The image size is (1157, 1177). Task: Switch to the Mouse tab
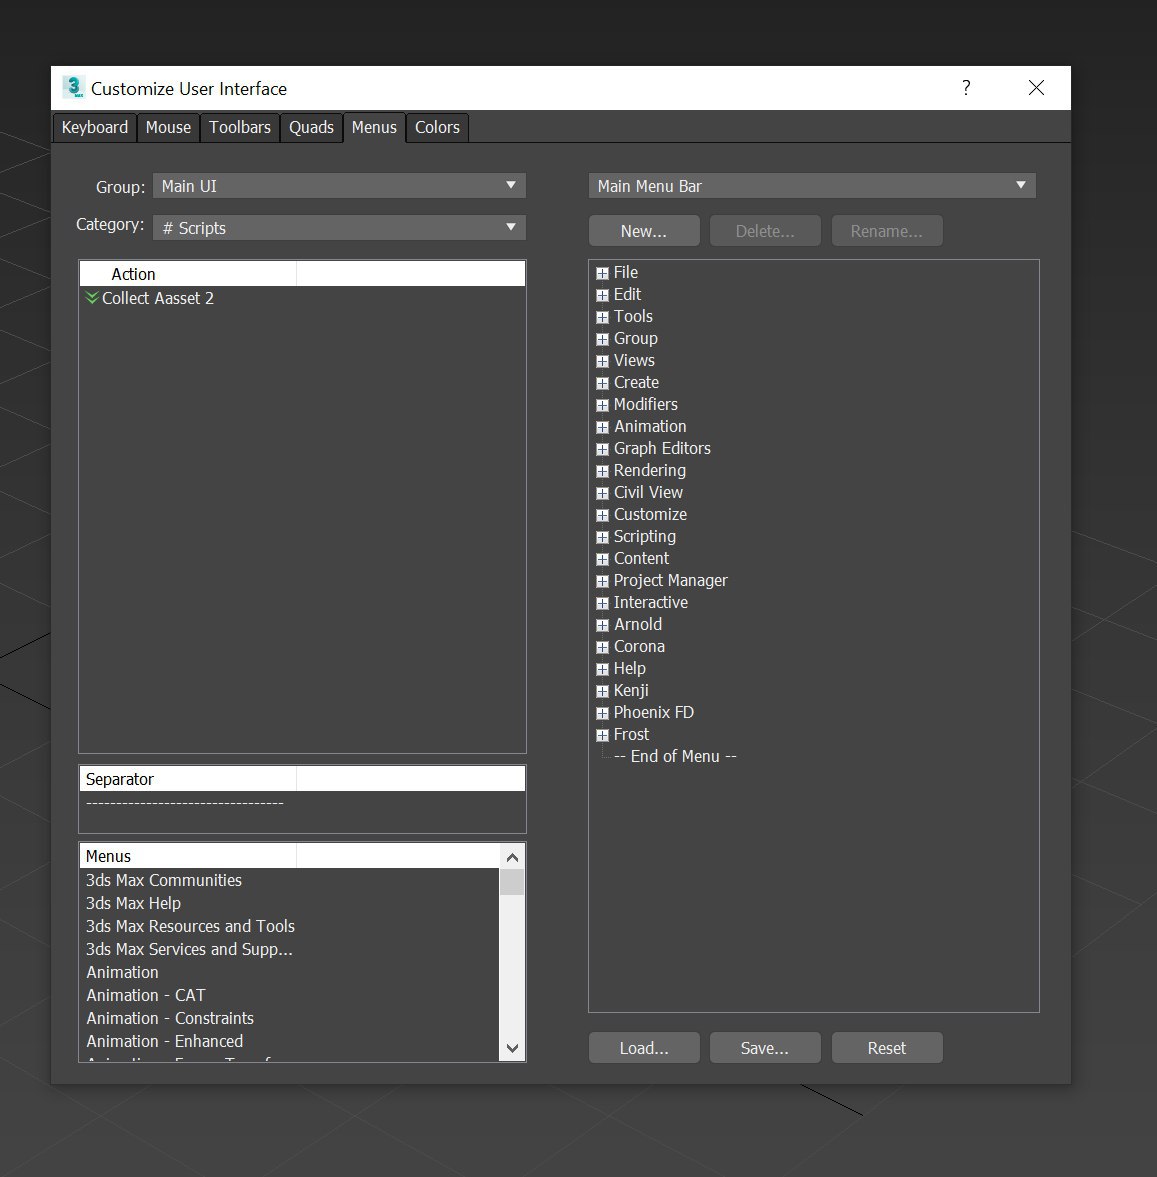(x=168, y=128)
